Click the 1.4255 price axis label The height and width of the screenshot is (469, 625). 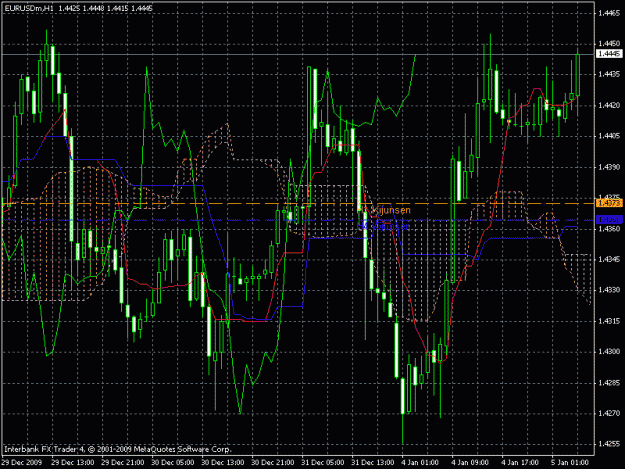click(x=609, y=444)
